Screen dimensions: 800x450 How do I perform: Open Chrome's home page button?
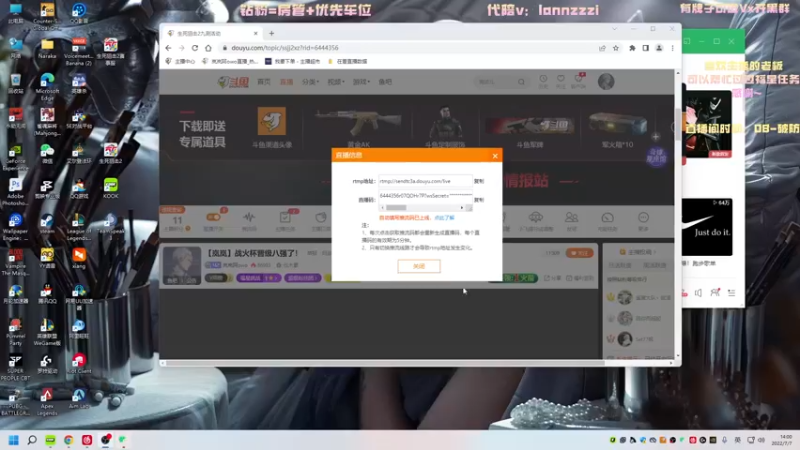(x=208, y=48)
